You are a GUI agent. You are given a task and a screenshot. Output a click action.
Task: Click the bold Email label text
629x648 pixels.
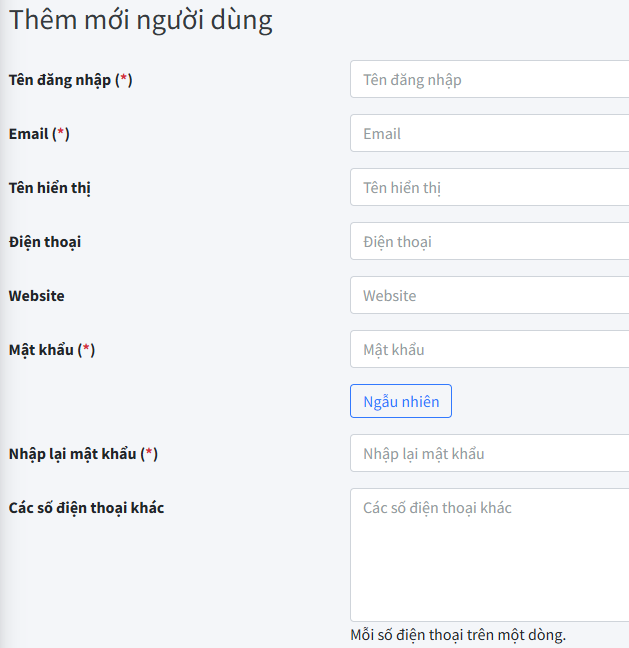pos(28,134)
